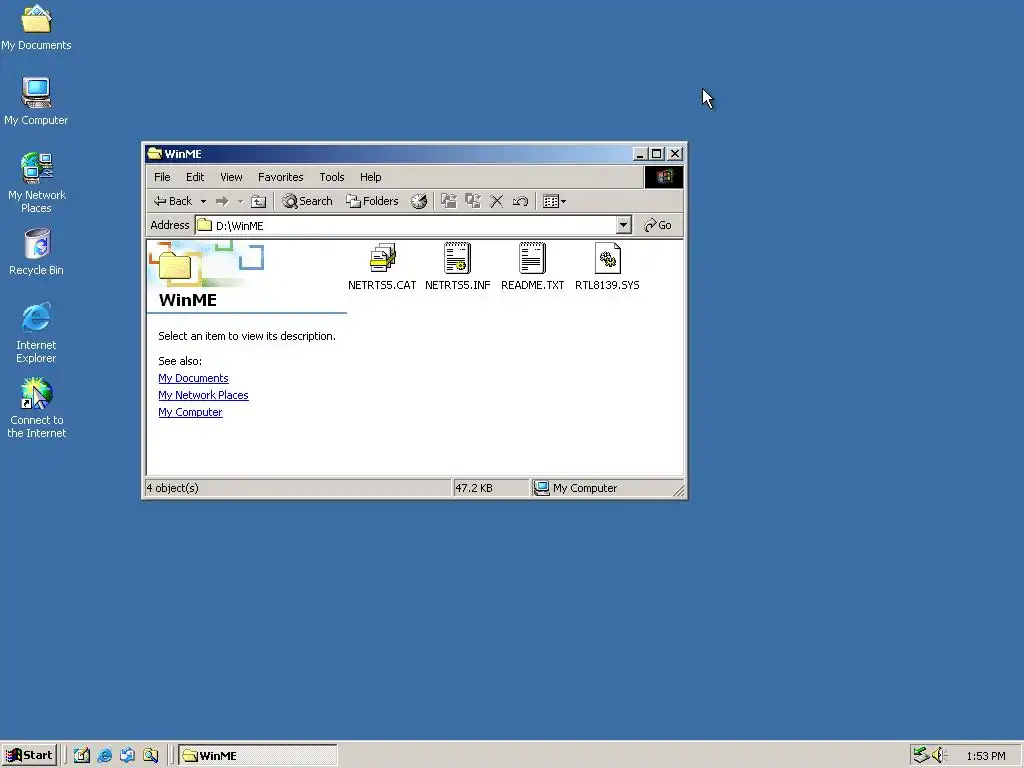Open the Start menu
The height and width of the screenshot is (768, 1024).
(29, 756)
